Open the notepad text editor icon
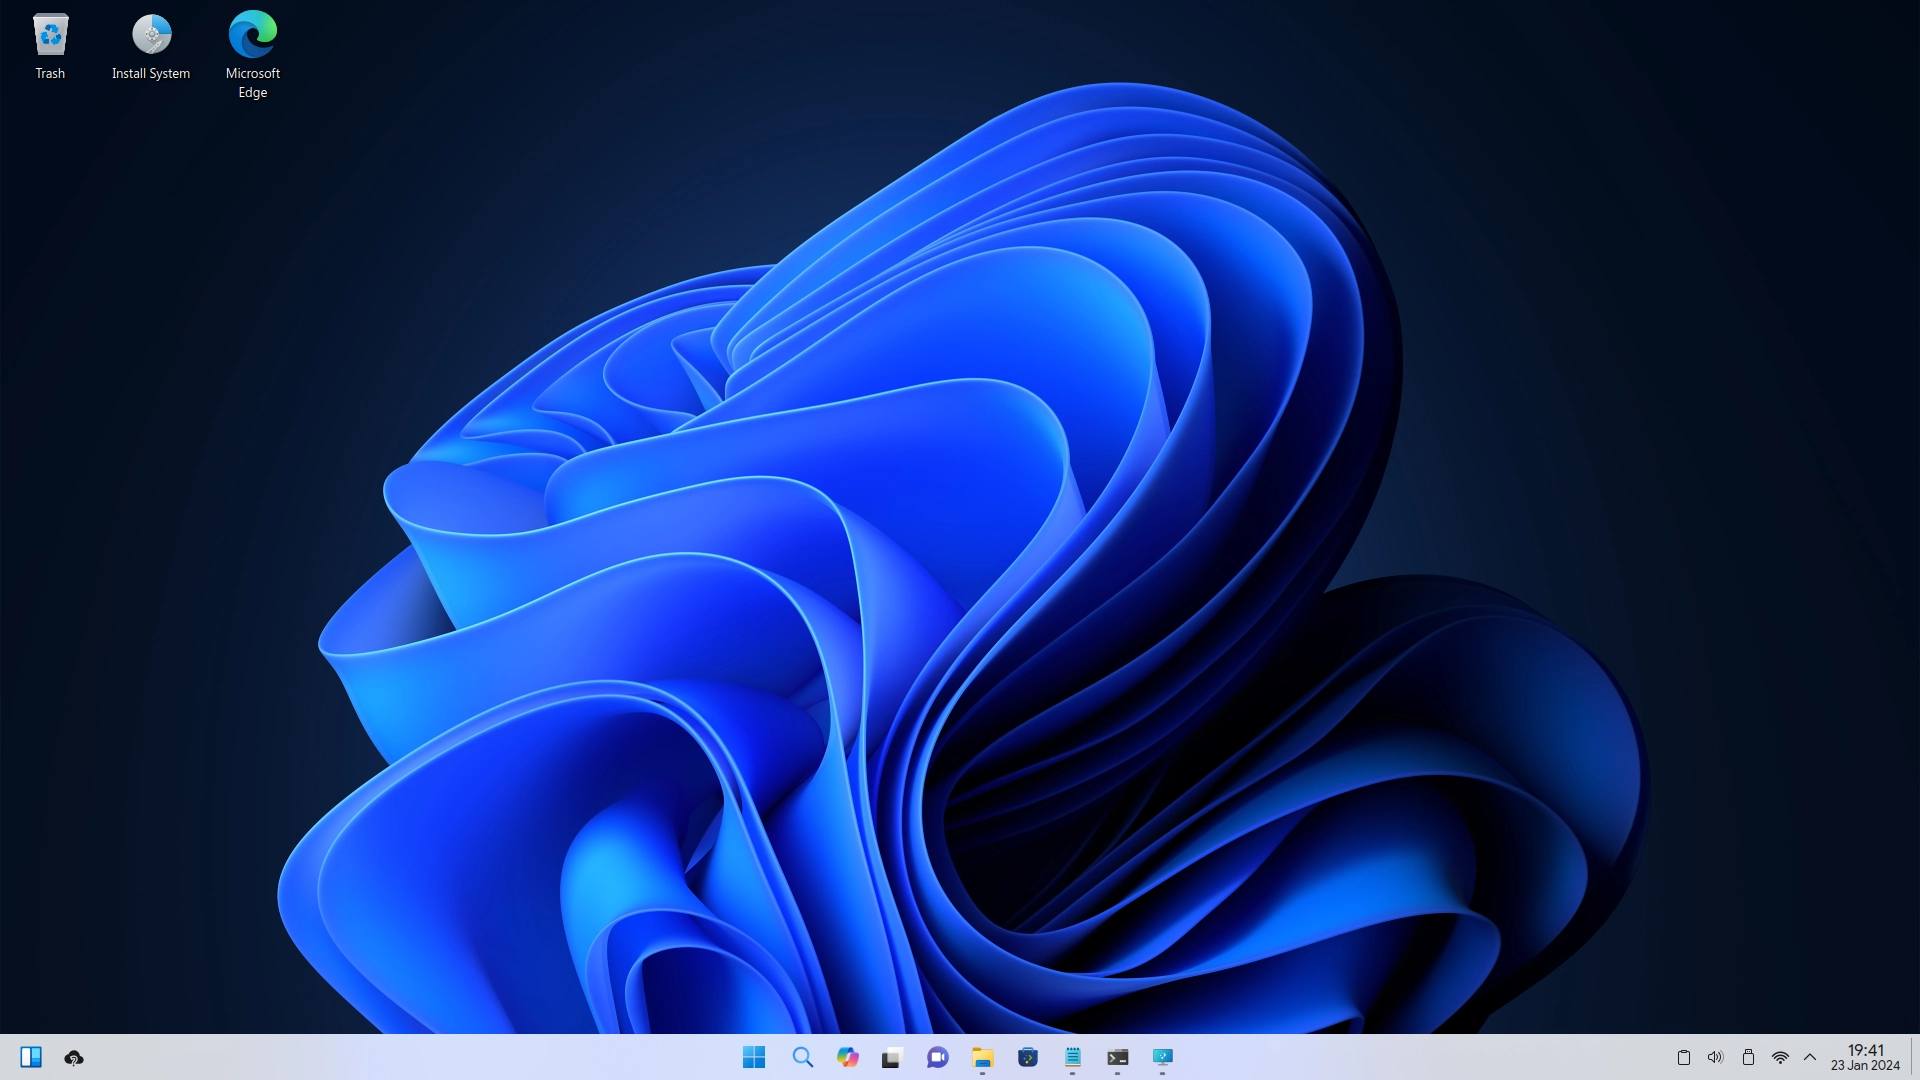The image size is (1920, 1080). coord(1073,1057)
